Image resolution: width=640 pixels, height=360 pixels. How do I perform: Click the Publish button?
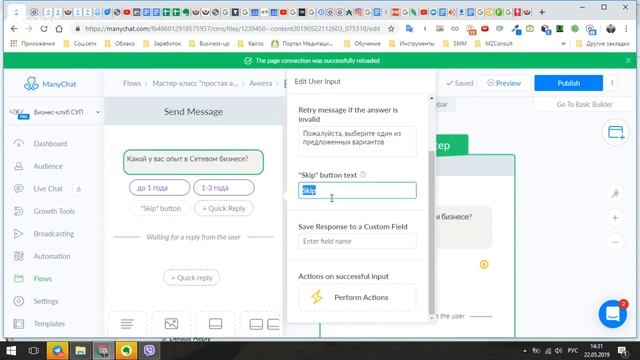click(x=569, y=83)
